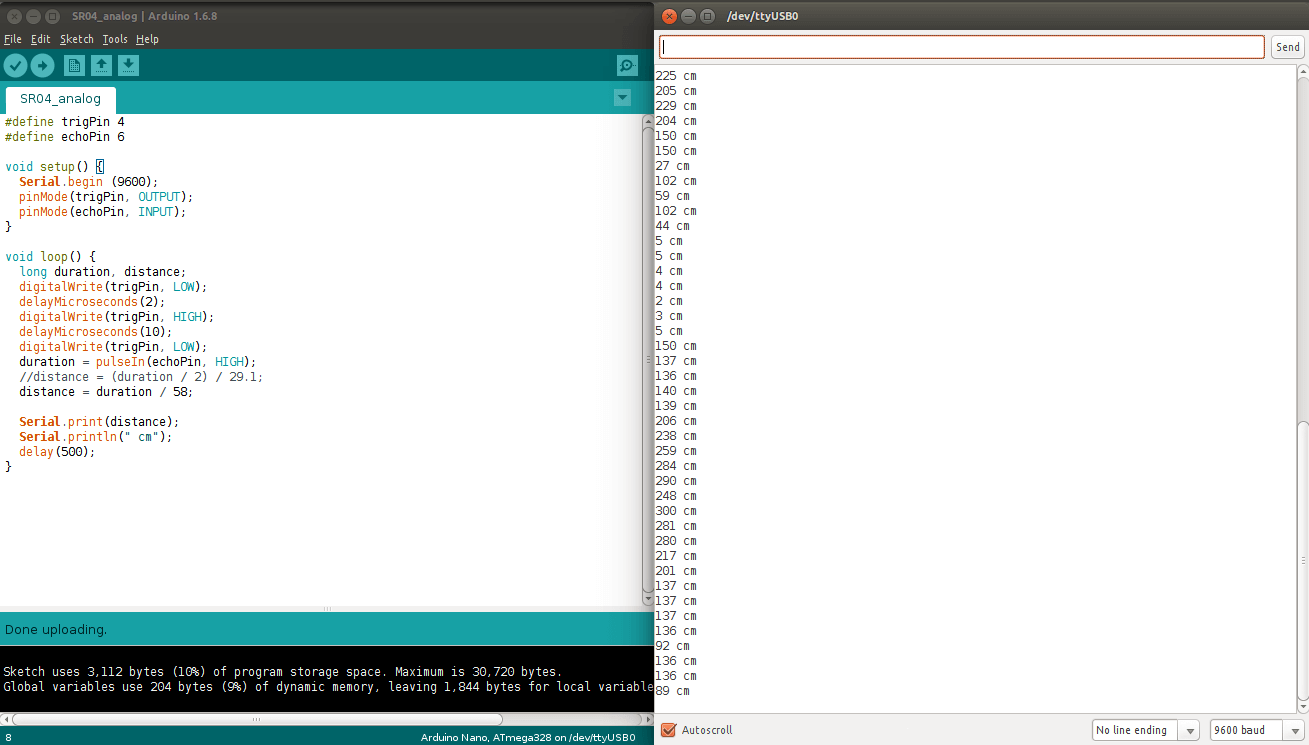This screenshot has width=1309, height=745.
Task: Click the 'pinMode(trigPin, OUTPUT);' line
Action: tap(106, 196)
